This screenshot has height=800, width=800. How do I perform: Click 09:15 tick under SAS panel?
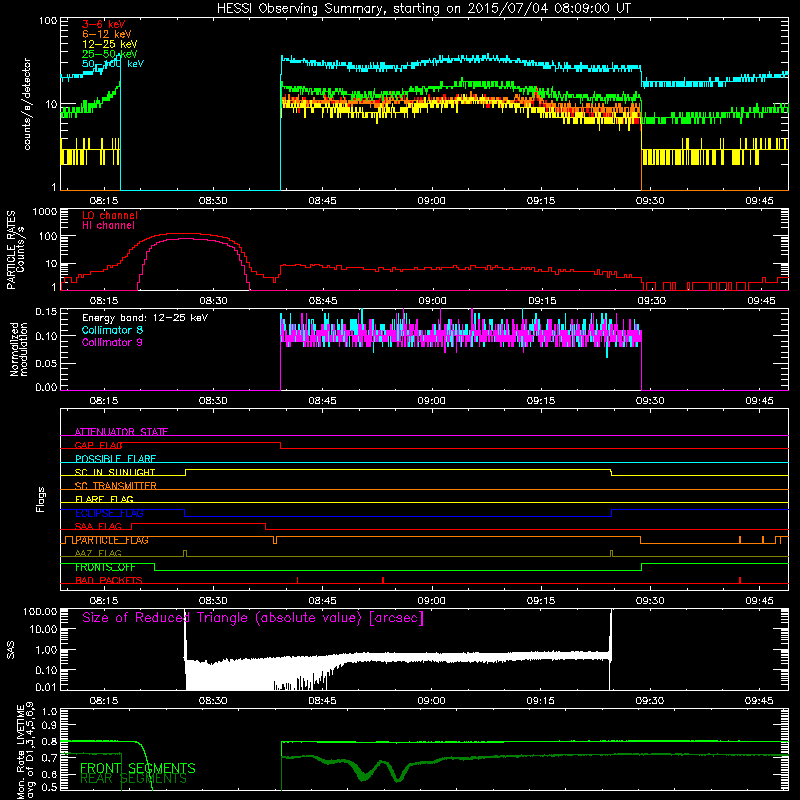click(x=540, y=701)
